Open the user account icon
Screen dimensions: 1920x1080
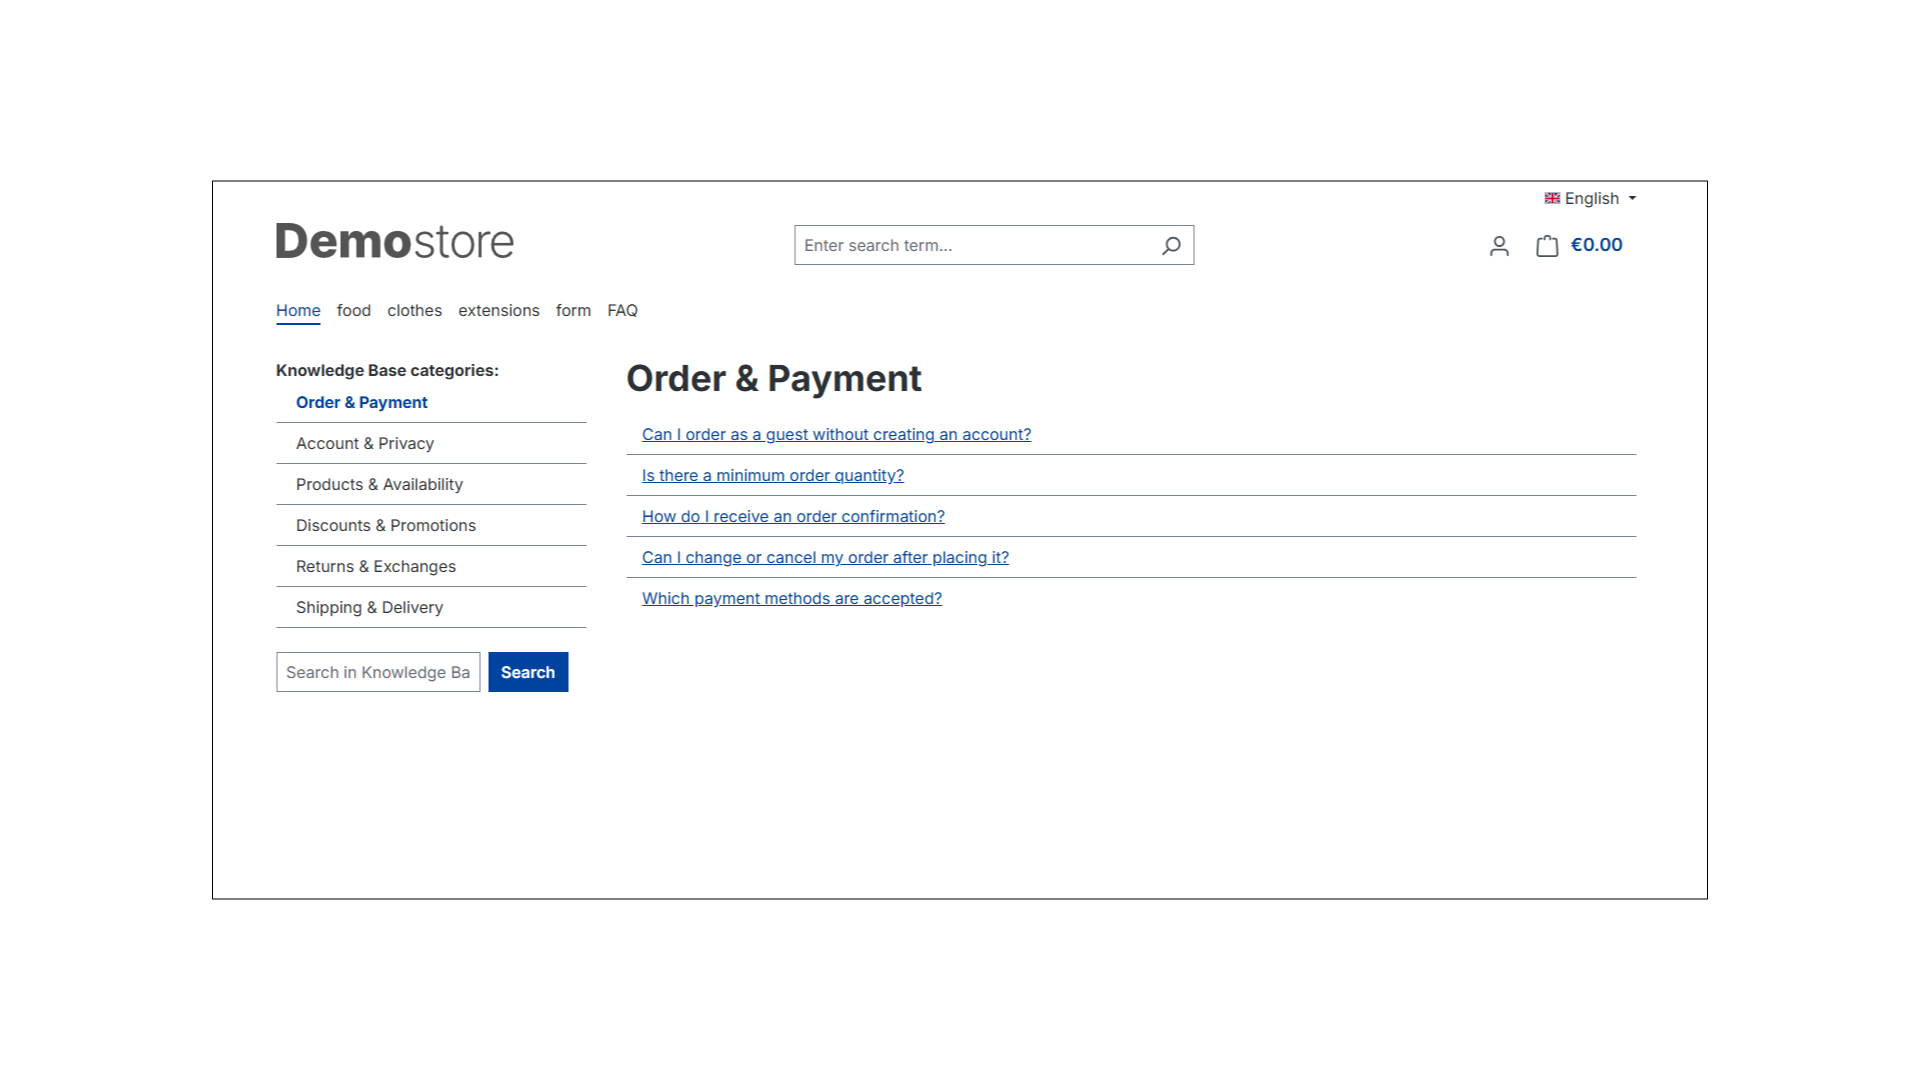click(x=1498, y=246)
